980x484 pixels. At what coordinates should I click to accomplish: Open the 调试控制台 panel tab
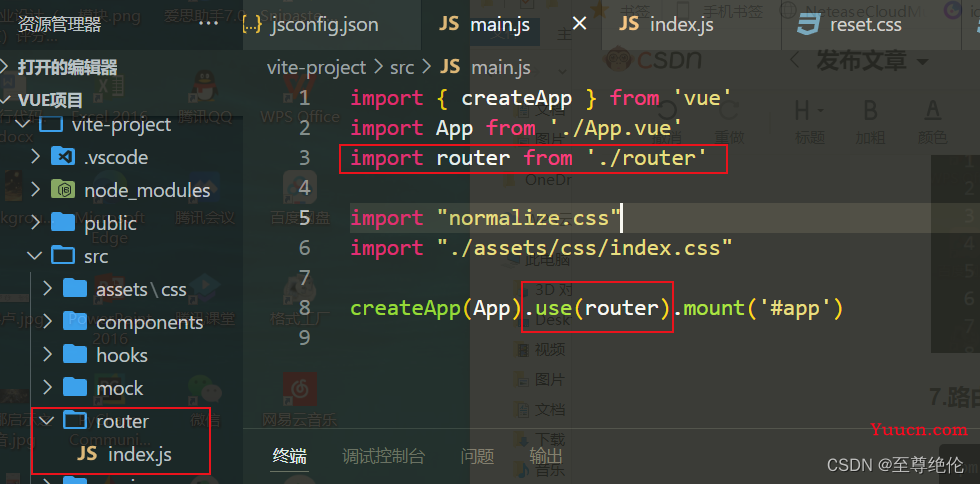click(x=383, y=456)
